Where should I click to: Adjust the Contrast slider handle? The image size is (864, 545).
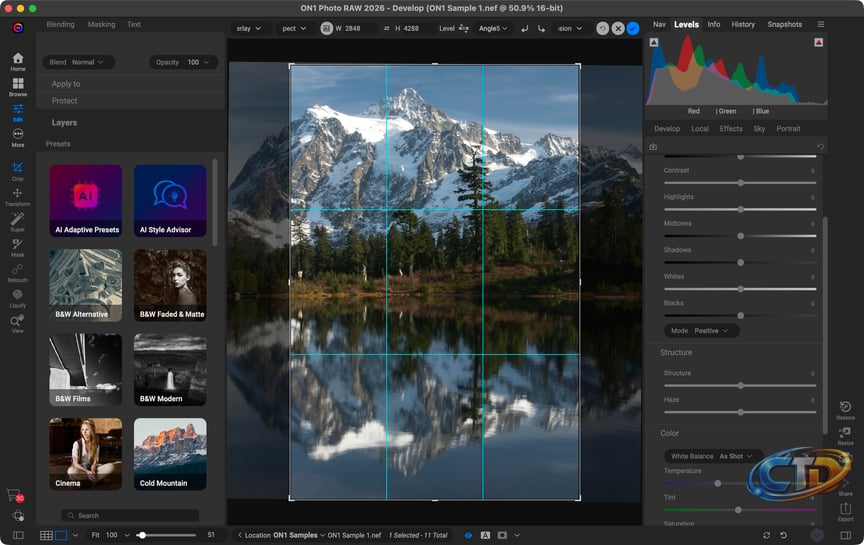(741, 183)
